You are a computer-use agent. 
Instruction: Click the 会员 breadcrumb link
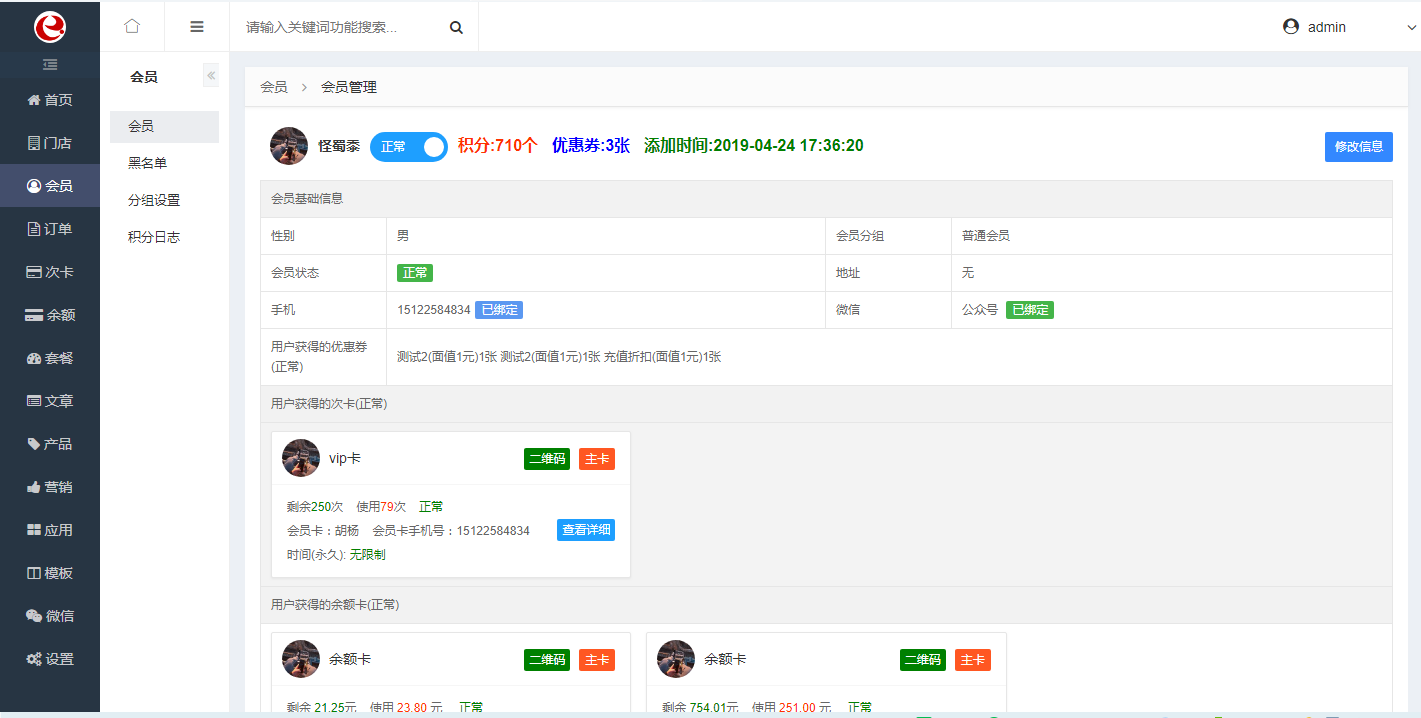pos(274,87)
